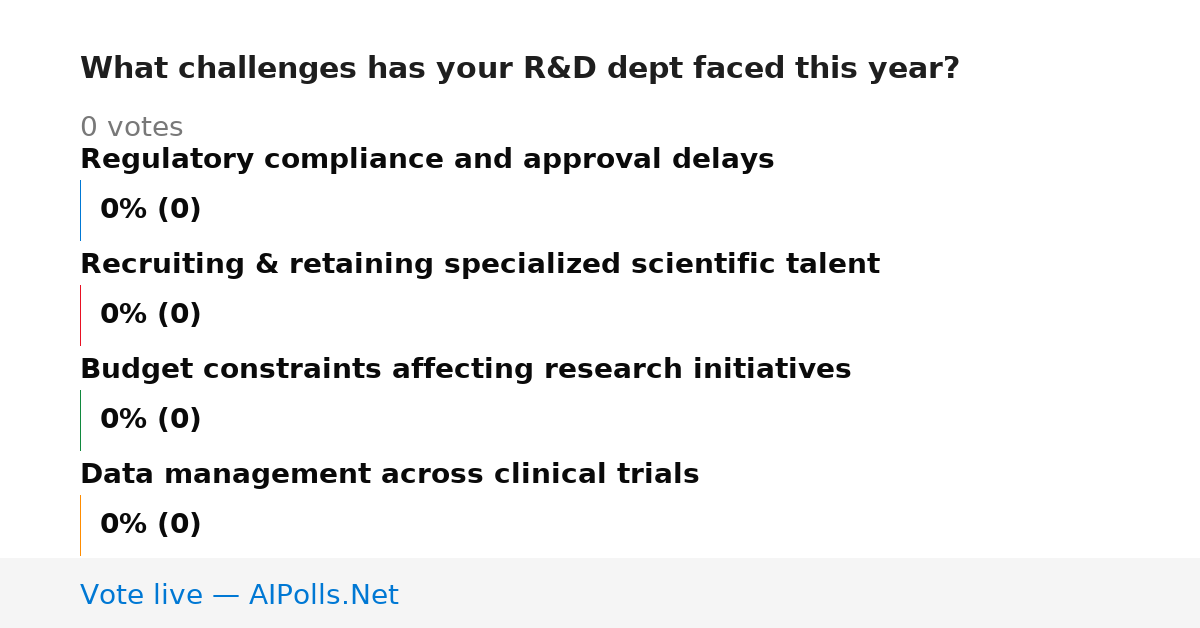Image resolution: width=1200 pixels, height=628 pixels.
Task: Click 0% (0) result under Recruiting talent
Action: coord(150,315)
